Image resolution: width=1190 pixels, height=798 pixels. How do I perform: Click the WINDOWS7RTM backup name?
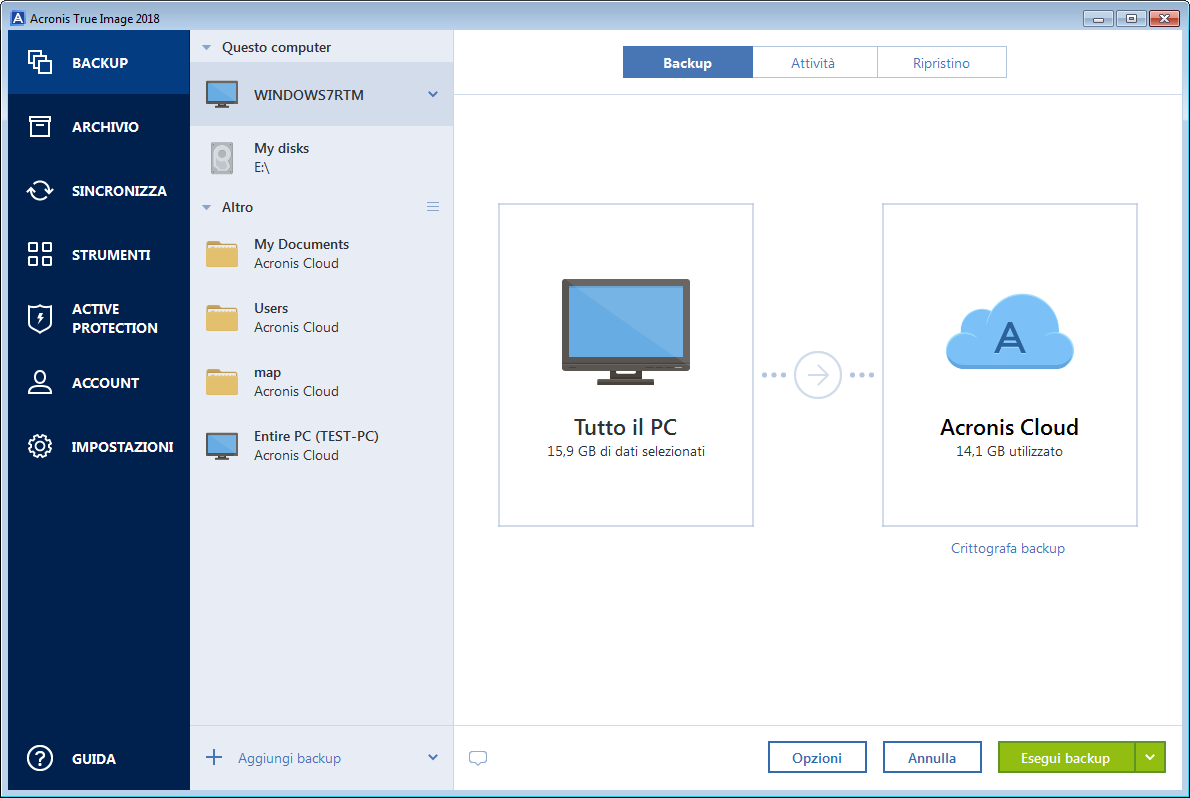(x=309, y=95)
